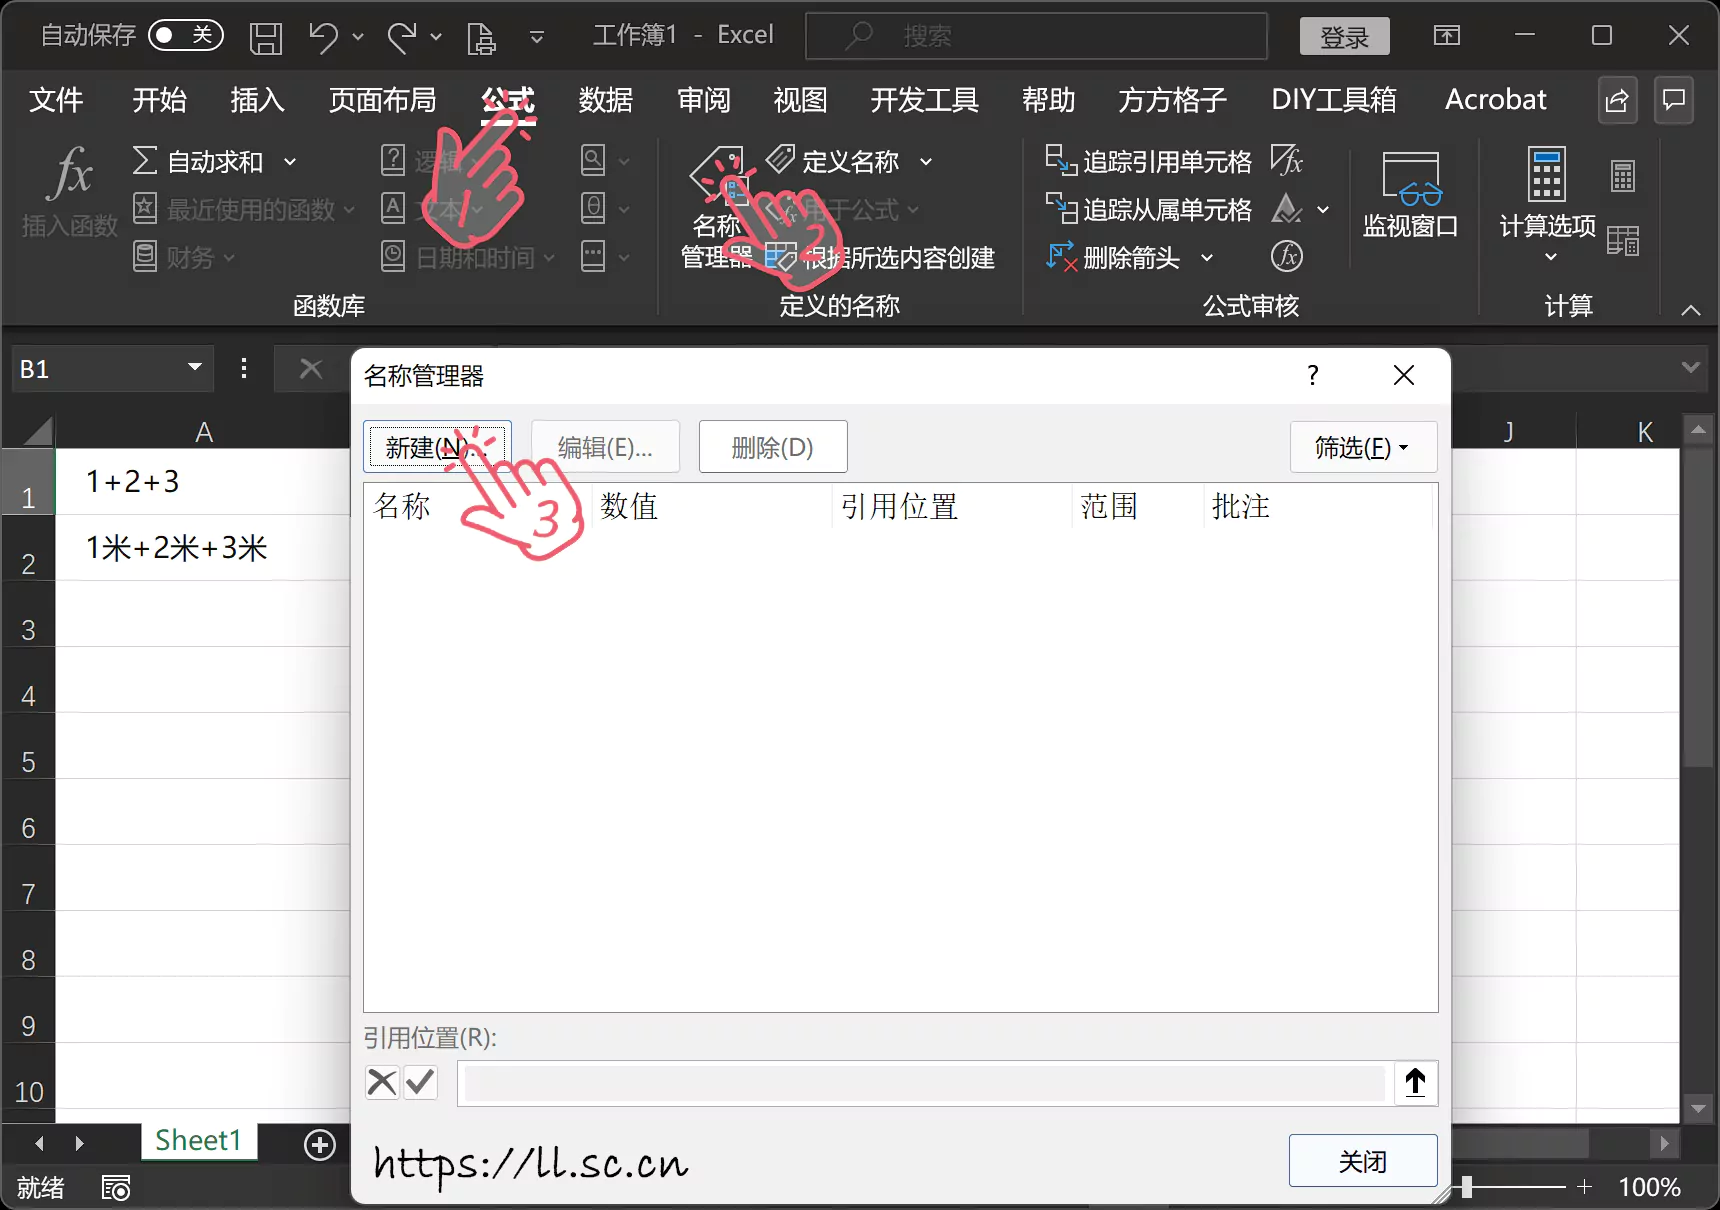
Task: Click the add new sheet plus icon
Action: 320,1145
